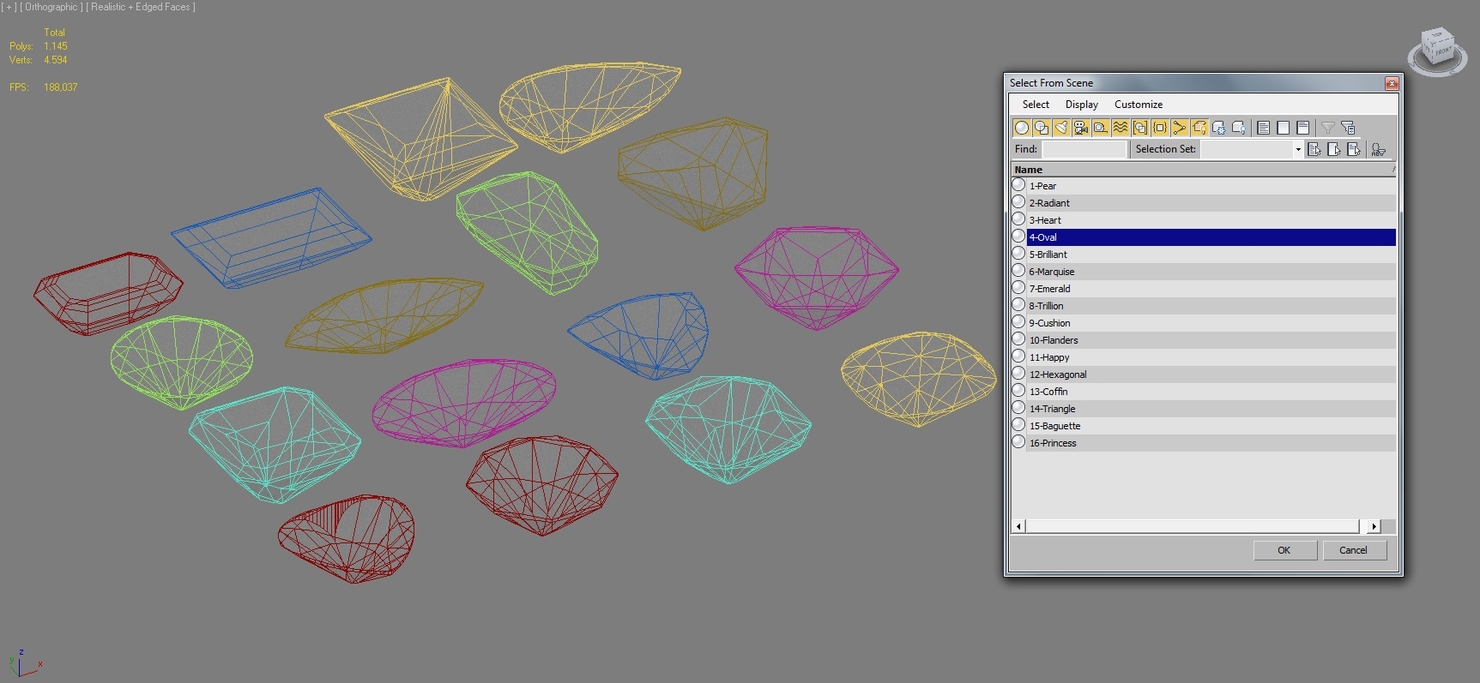The height and width of the screenshot is (683, 1480).
Task: Toggle the Display Space Warps filter icon
Action: point(1121,127)
